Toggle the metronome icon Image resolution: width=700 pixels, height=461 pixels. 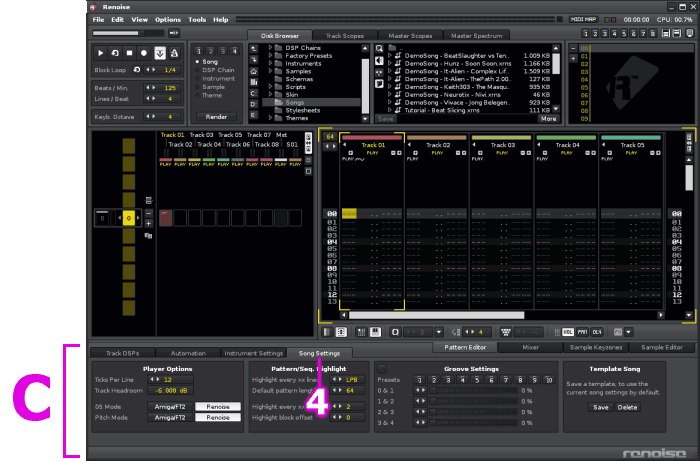[x=174, y=53]
